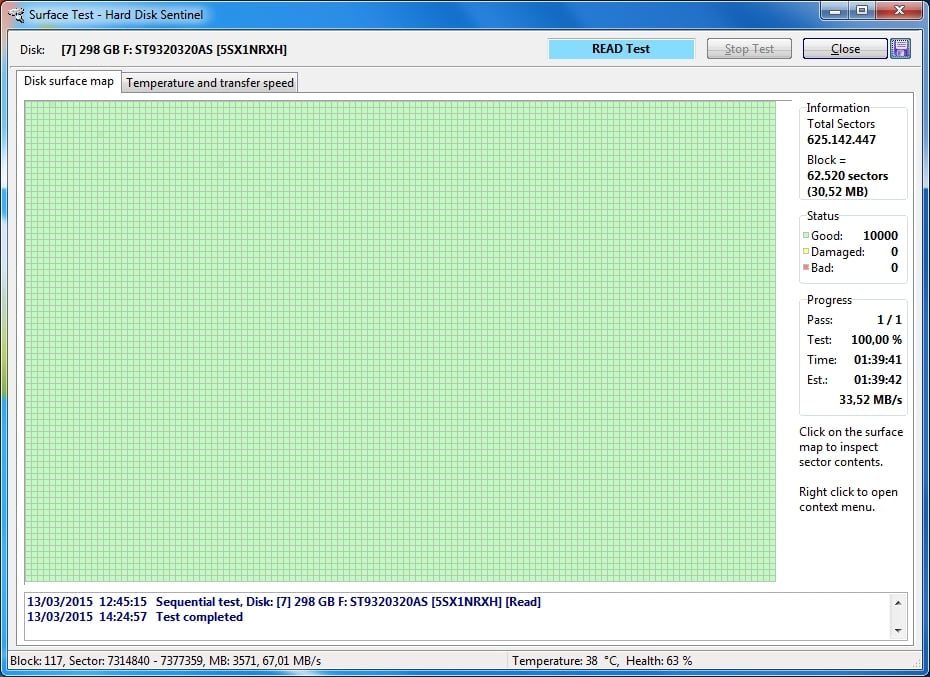Click the Est. time value 01:39:42
Image resolution: width=930 pixels, height=677 pixels.
(878, 380)
